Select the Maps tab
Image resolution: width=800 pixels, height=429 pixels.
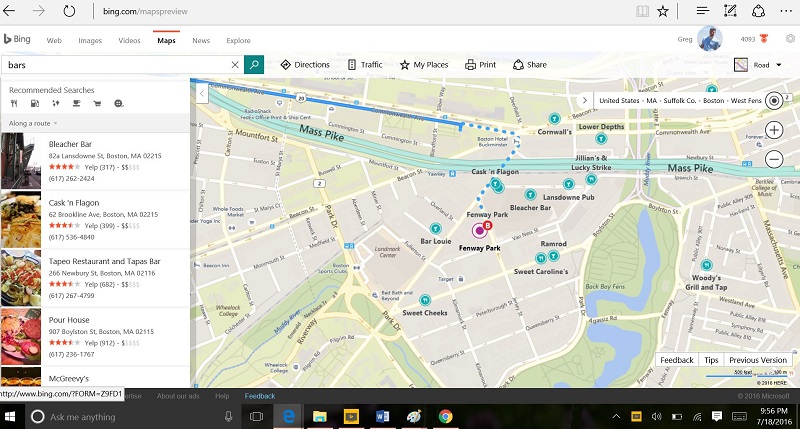[x=166, y=40]
